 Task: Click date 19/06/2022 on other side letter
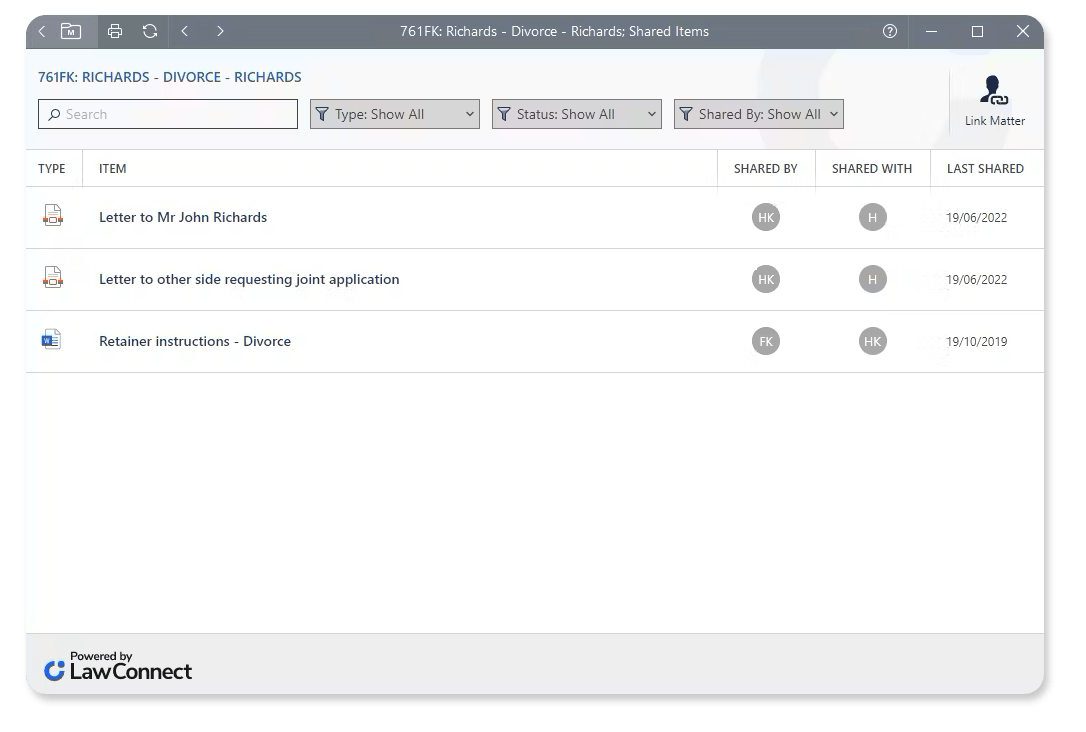(977, 280)
